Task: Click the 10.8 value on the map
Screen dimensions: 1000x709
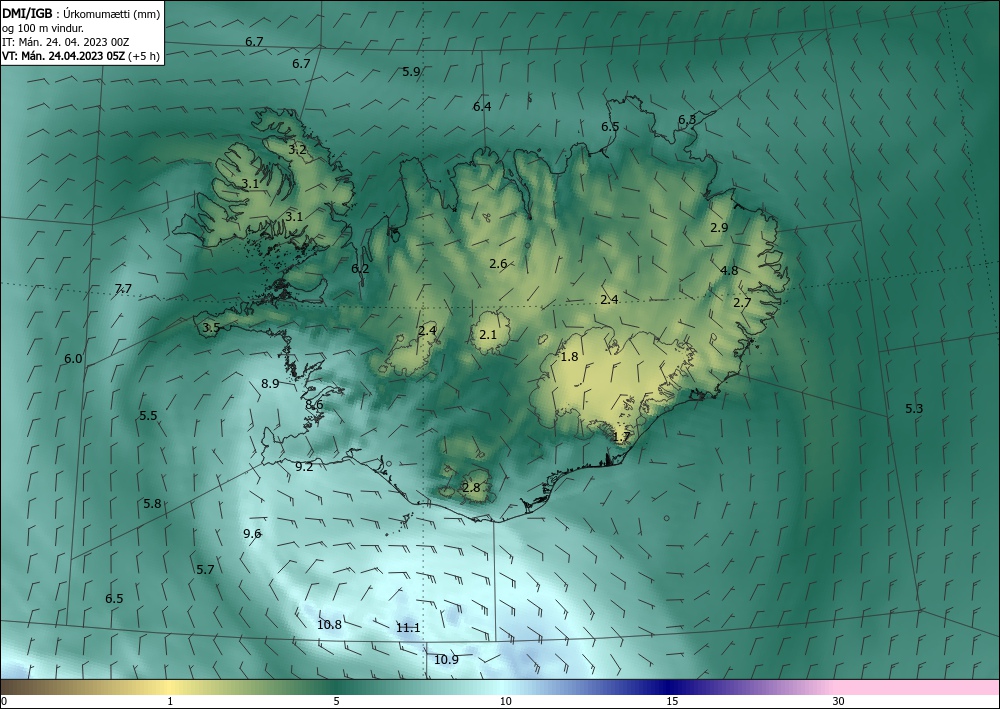Action: click(x=329, y=625)
